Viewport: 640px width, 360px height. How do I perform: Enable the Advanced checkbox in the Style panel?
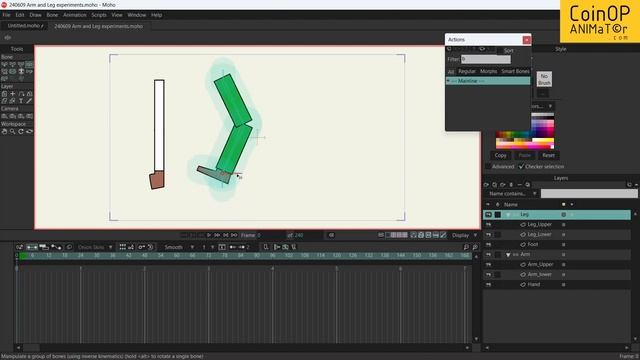[488, 167]
